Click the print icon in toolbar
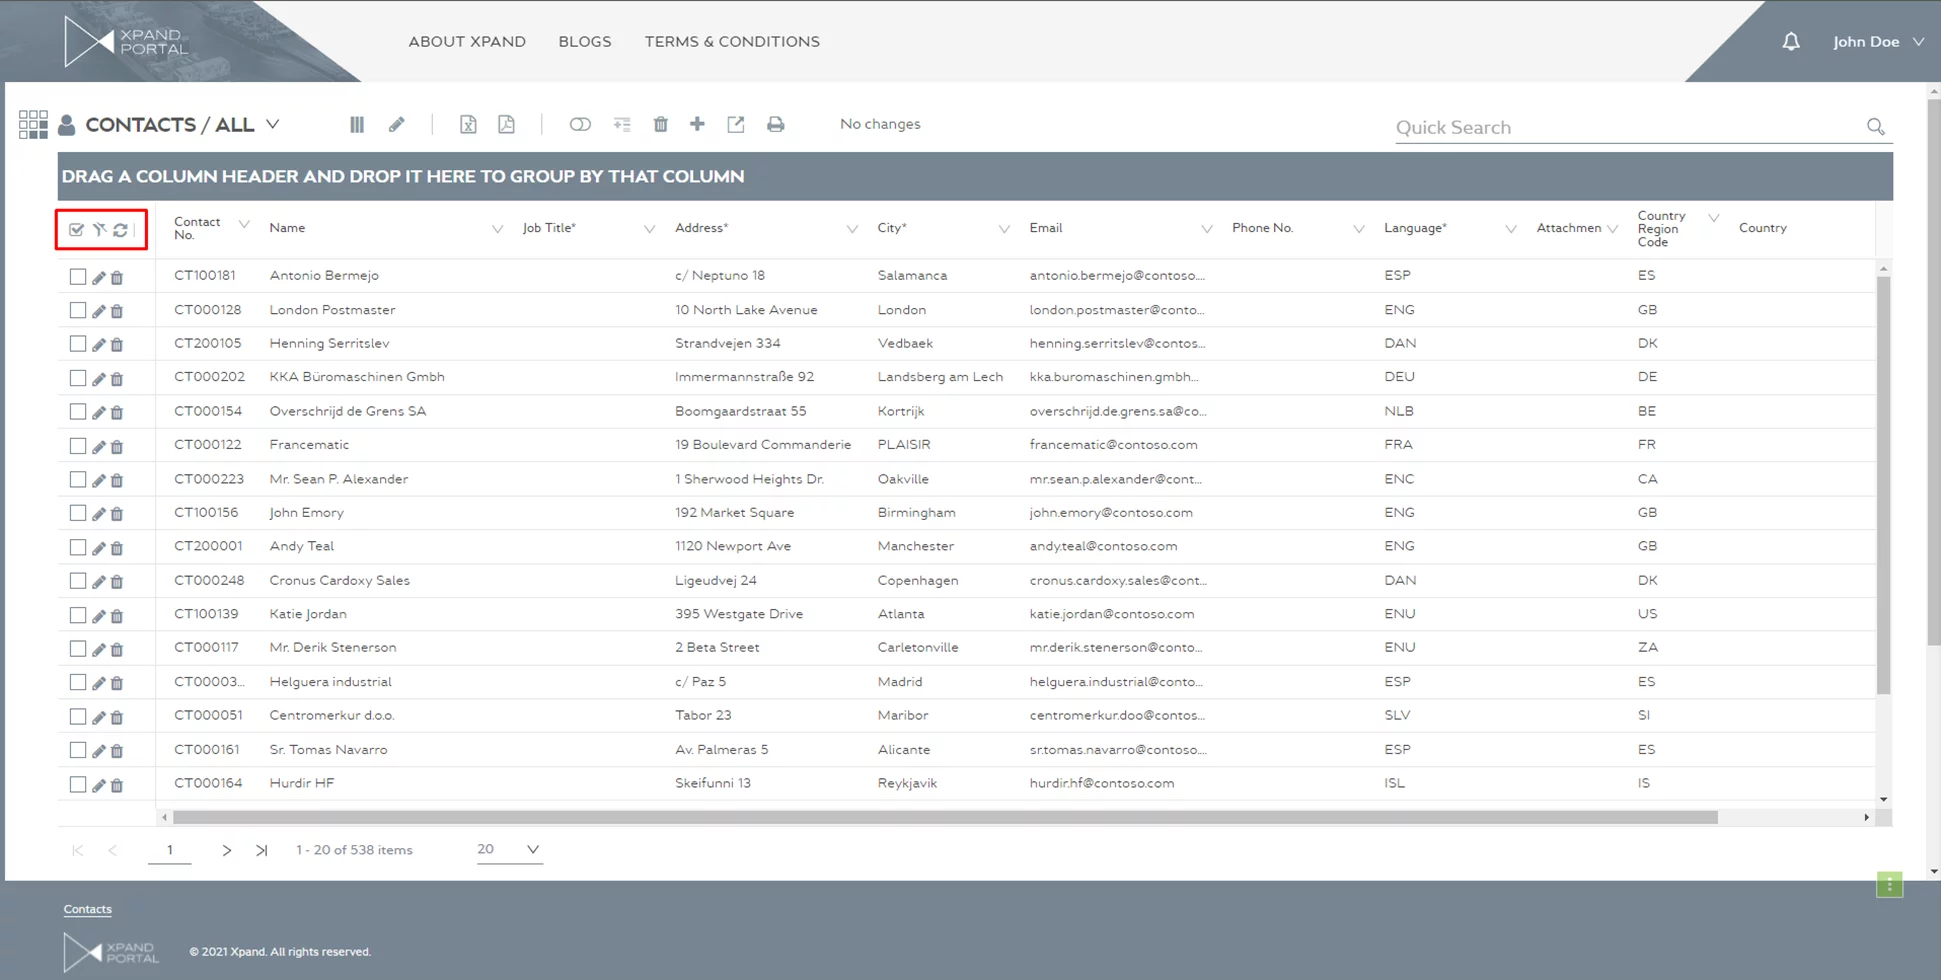The height and width of the screenshot is (980, 1941). (x=775, y=125)
